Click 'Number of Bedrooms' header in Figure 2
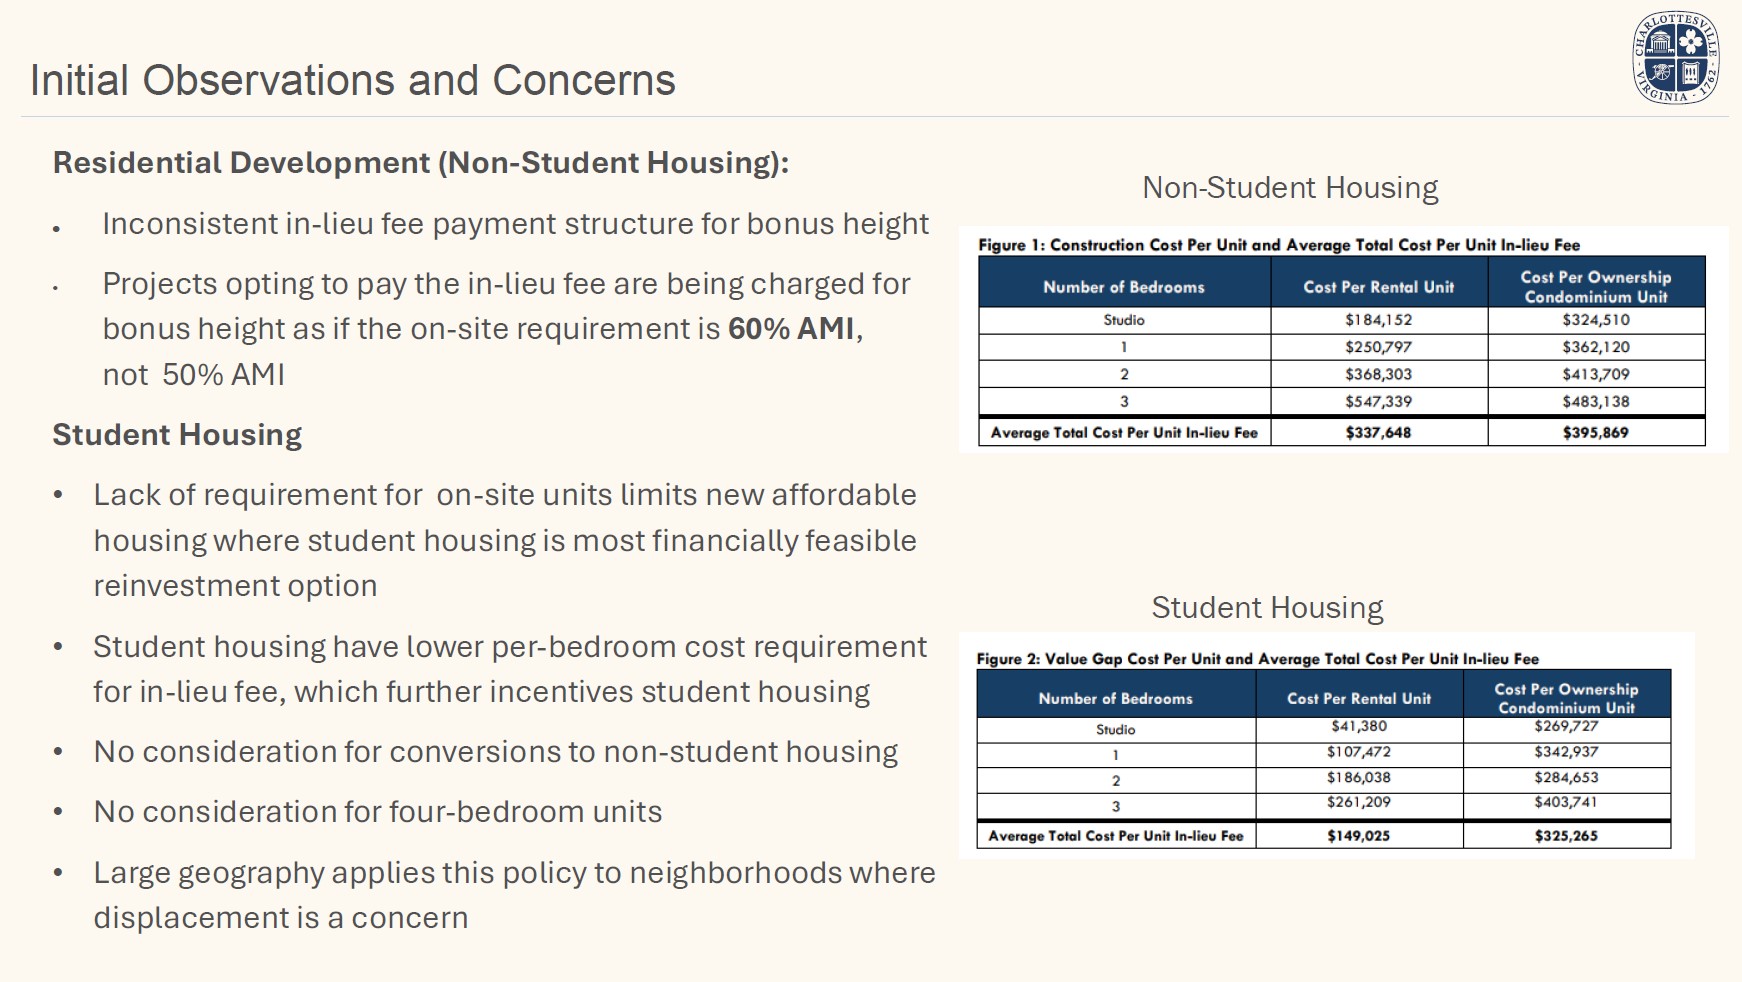The height and width of the screenshot is (982, 1742). (x=1115, y=699)
